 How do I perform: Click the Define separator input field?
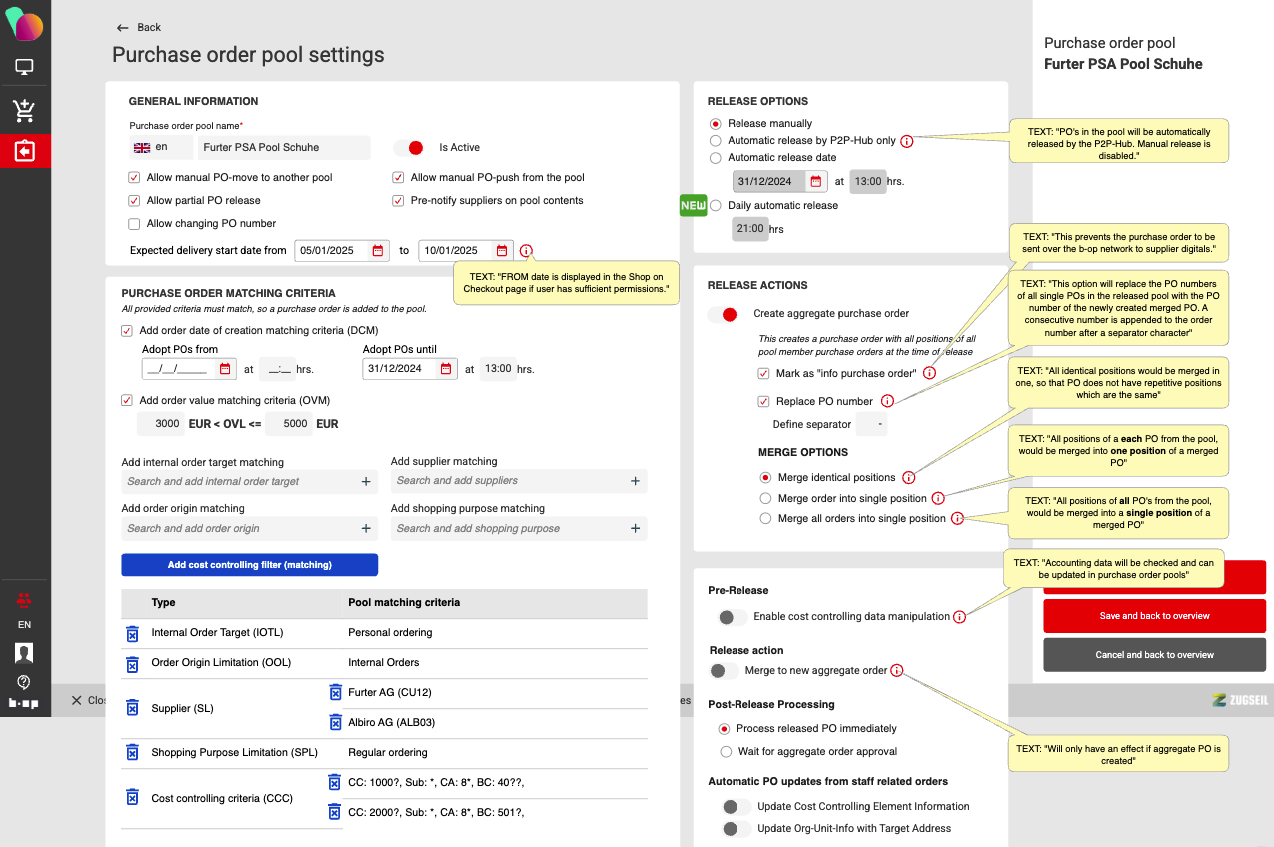873,425
